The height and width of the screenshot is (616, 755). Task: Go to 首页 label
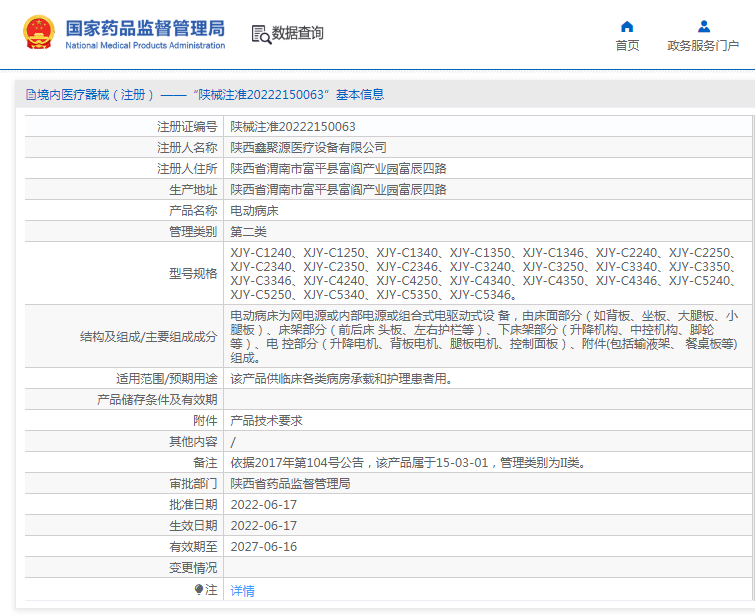pos(627,46)
